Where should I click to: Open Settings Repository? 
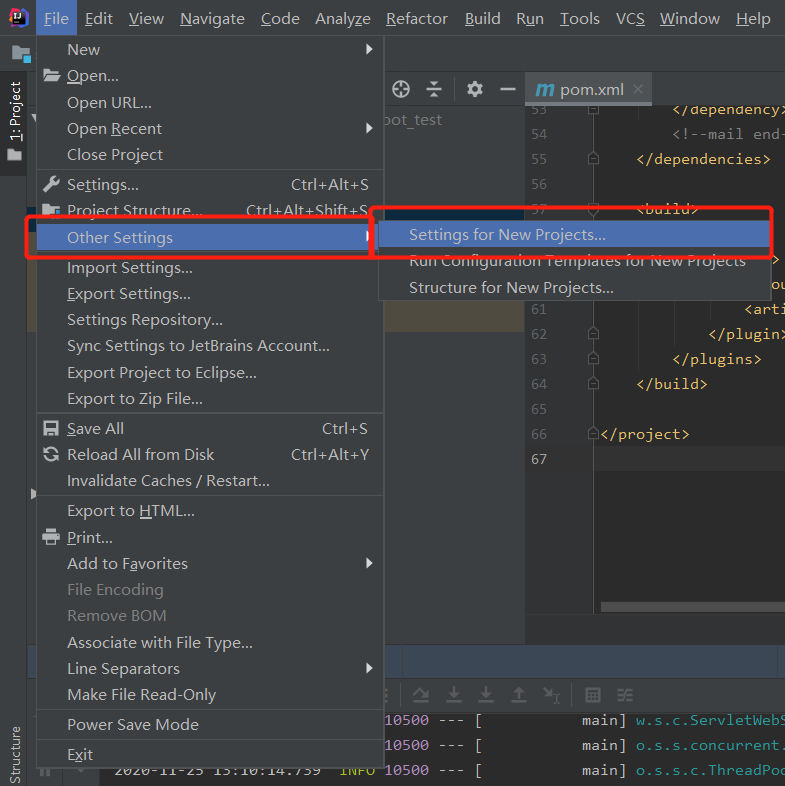click(210, 320)
